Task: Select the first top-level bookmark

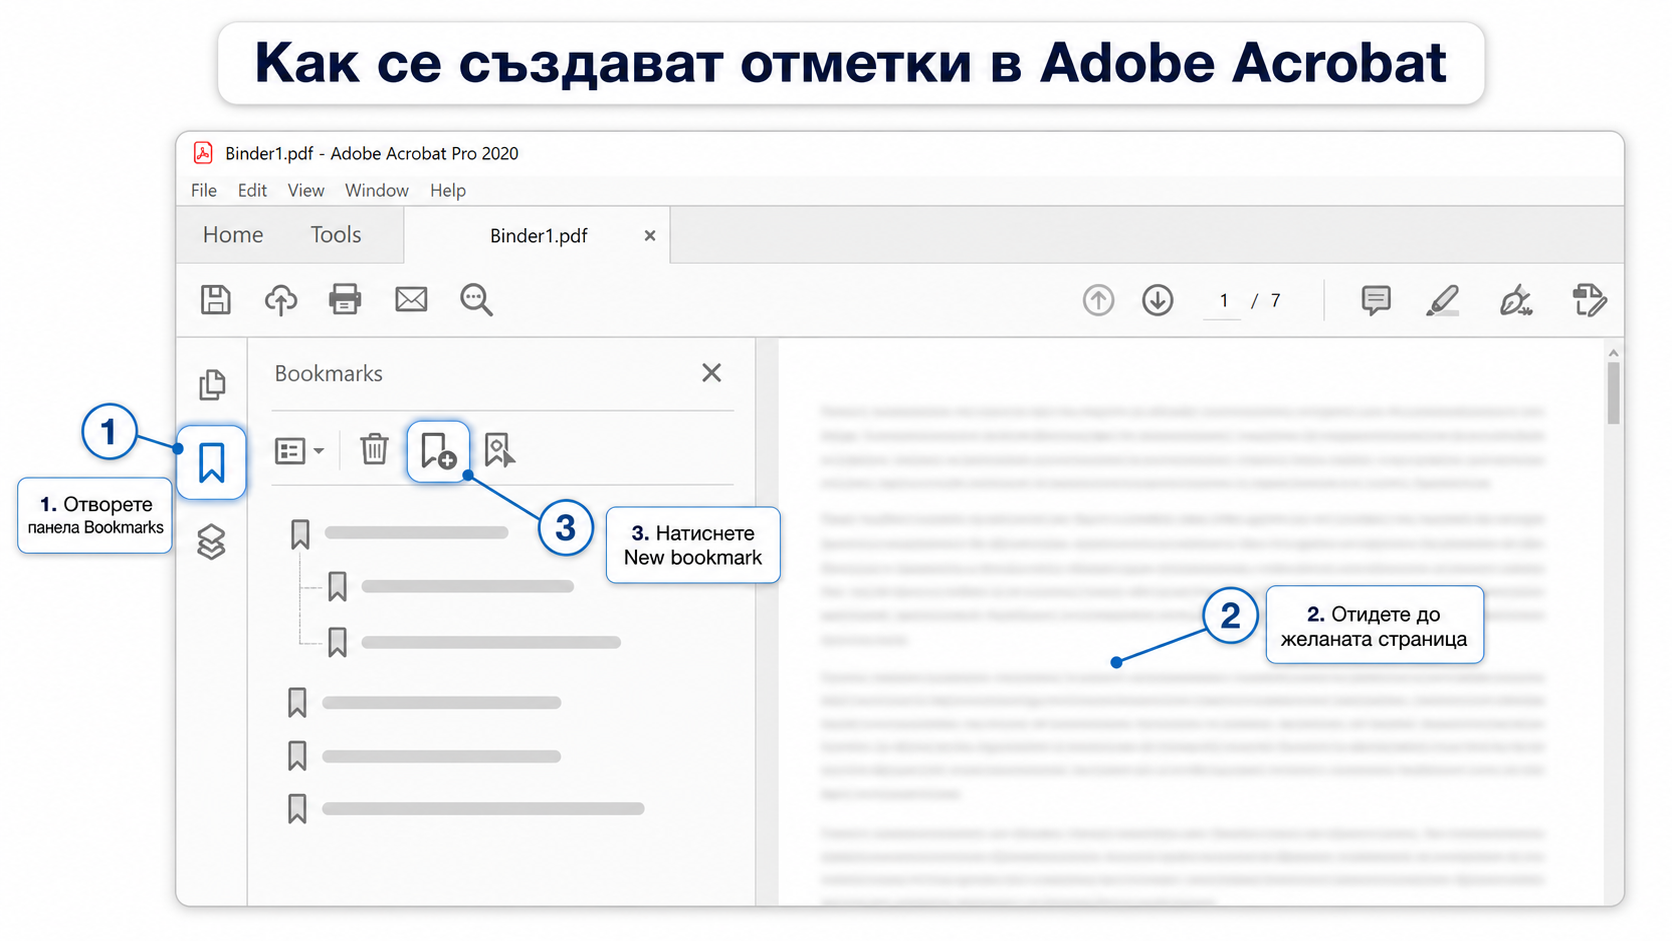Action: click(398, 534)
